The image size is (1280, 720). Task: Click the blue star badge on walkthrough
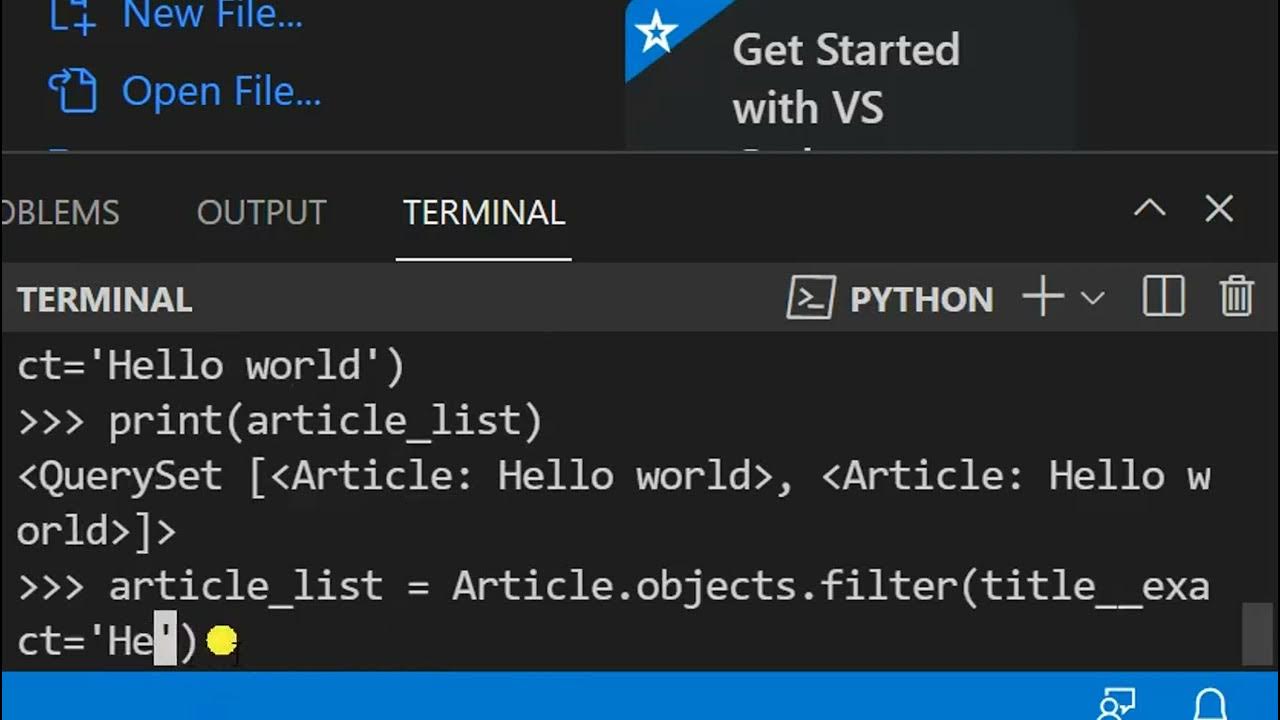(657, 34)
